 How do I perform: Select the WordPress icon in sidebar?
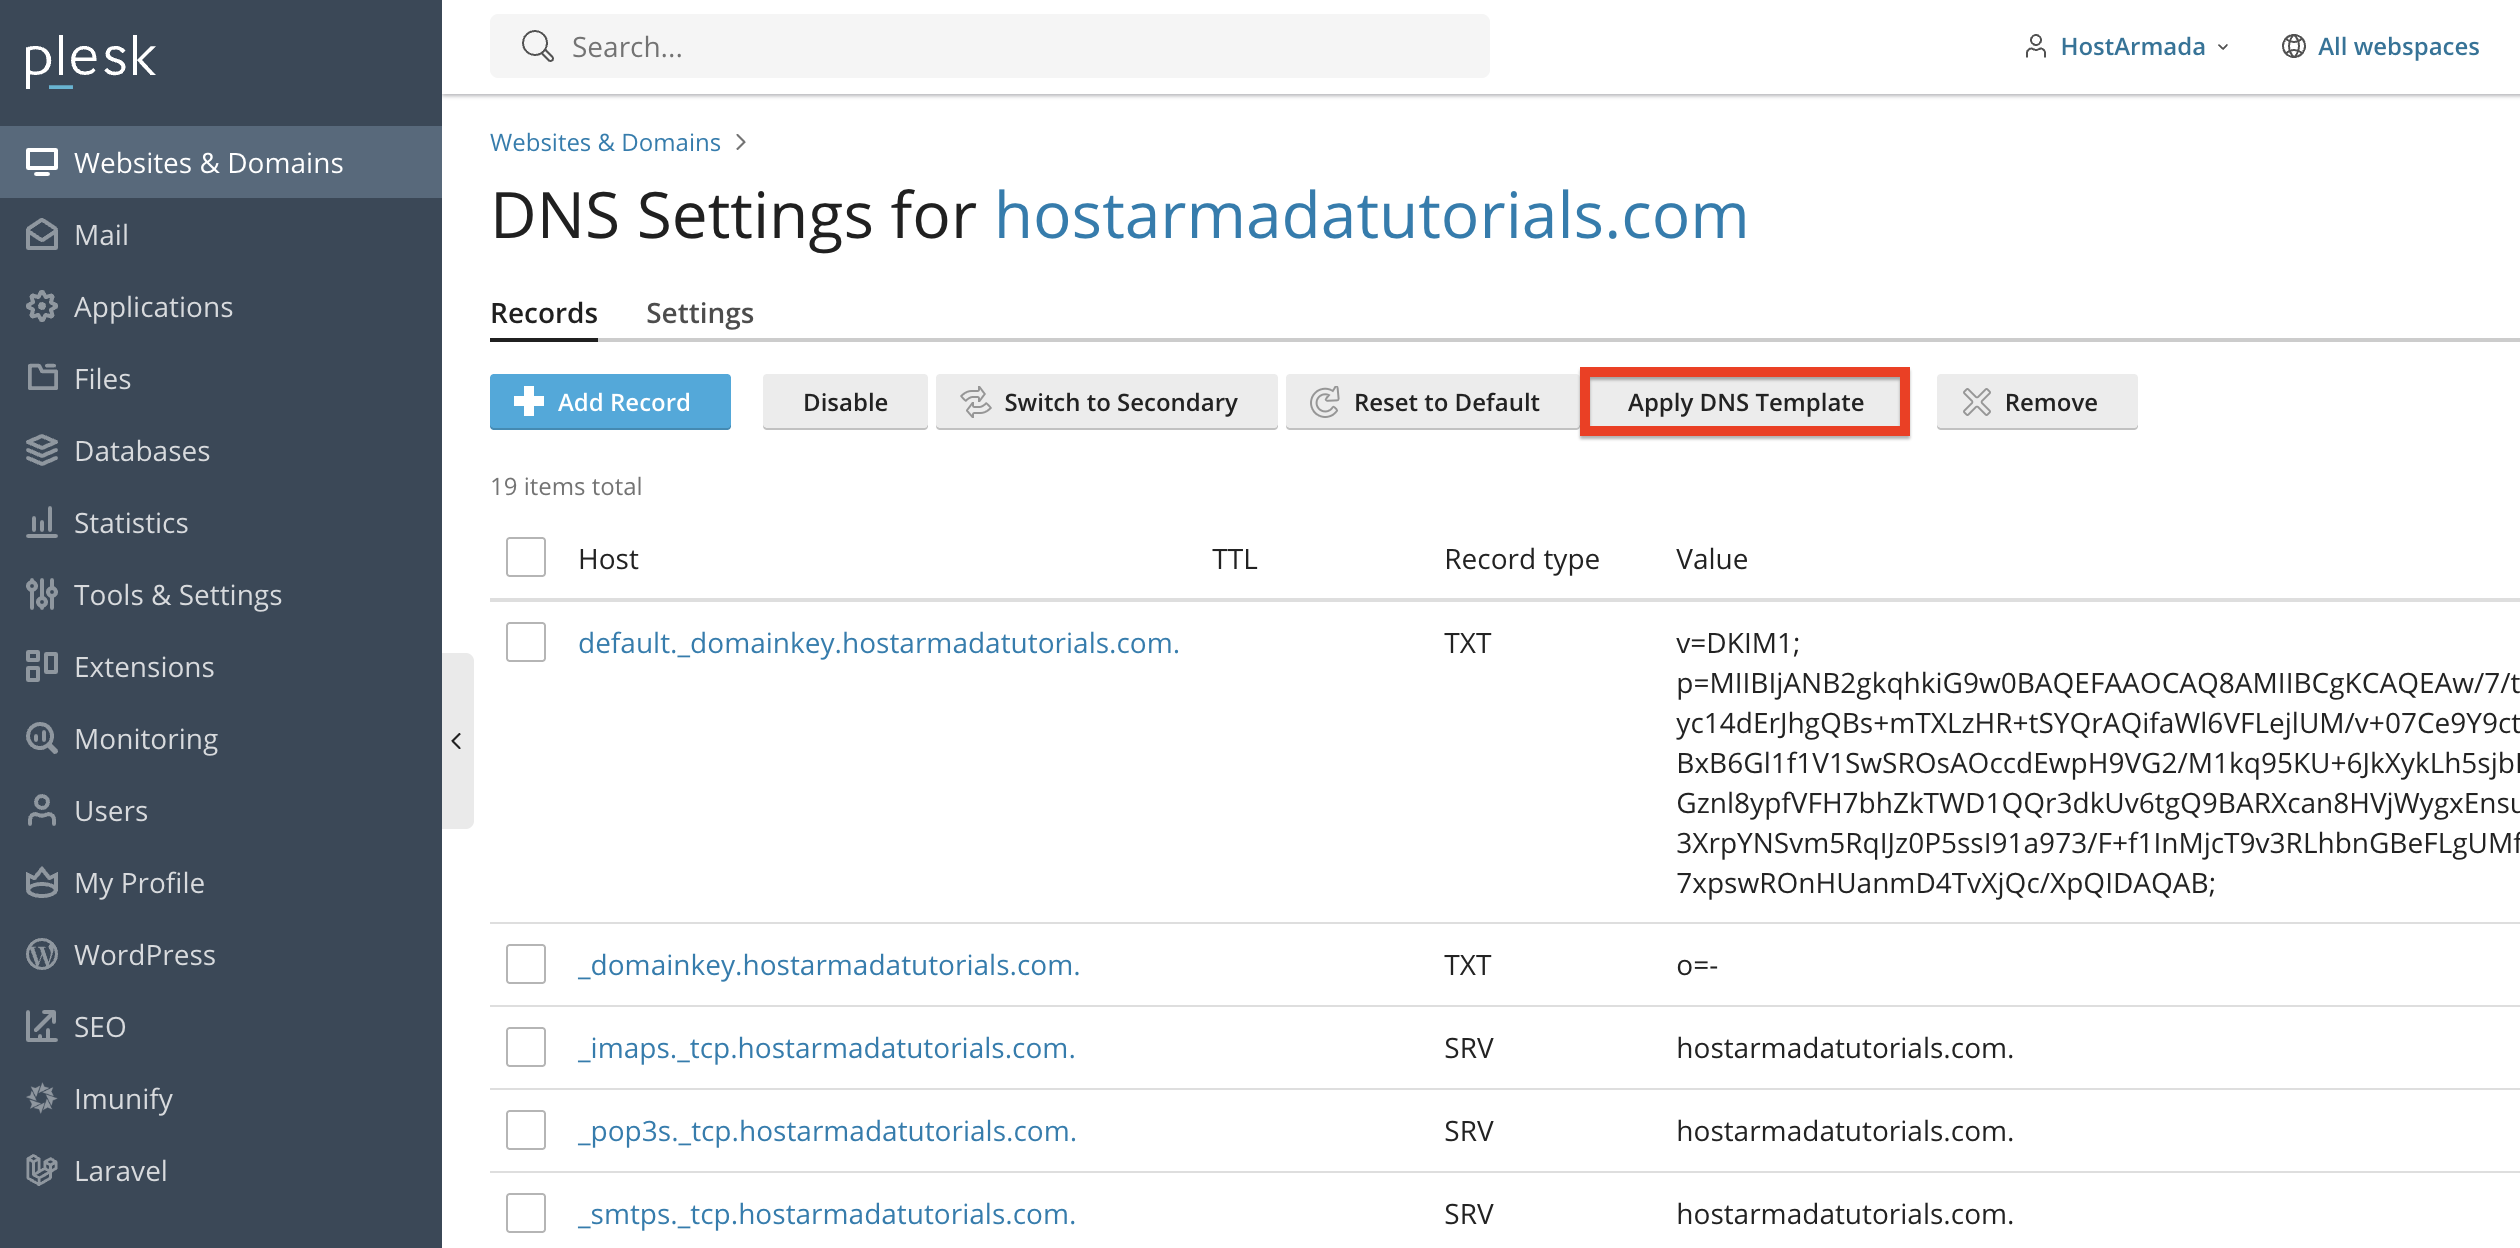click(x=42, y=954)
